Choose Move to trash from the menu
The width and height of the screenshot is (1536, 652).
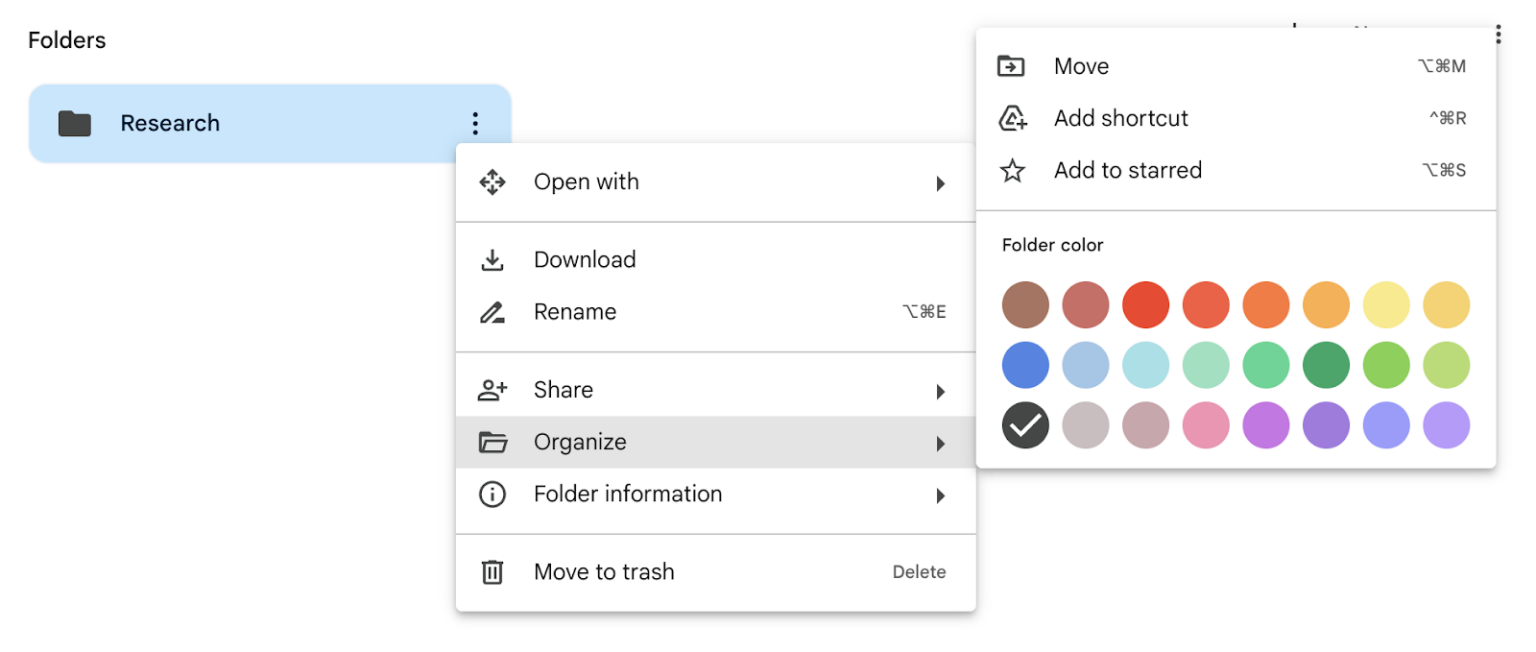[604, 571]
